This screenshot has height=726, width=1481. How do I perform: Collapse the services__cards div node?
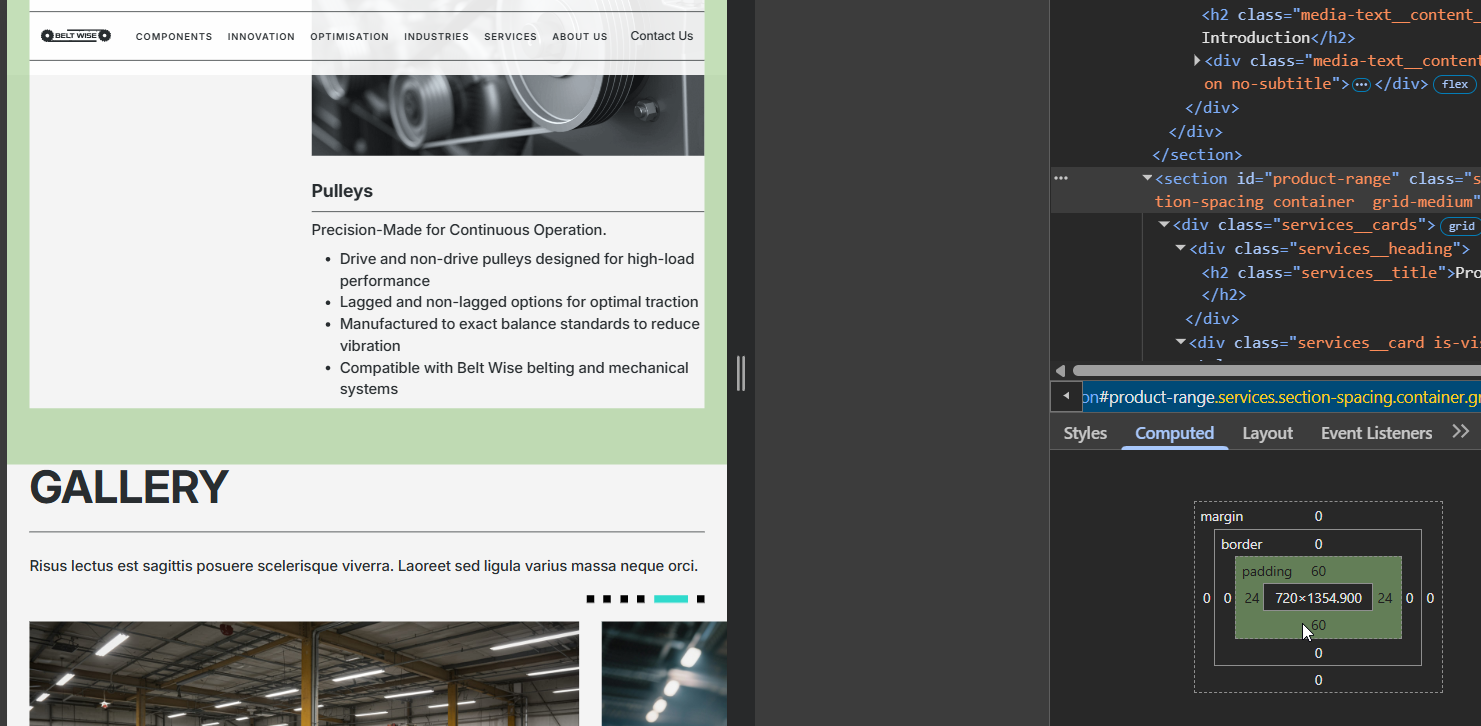(1165, 225)
